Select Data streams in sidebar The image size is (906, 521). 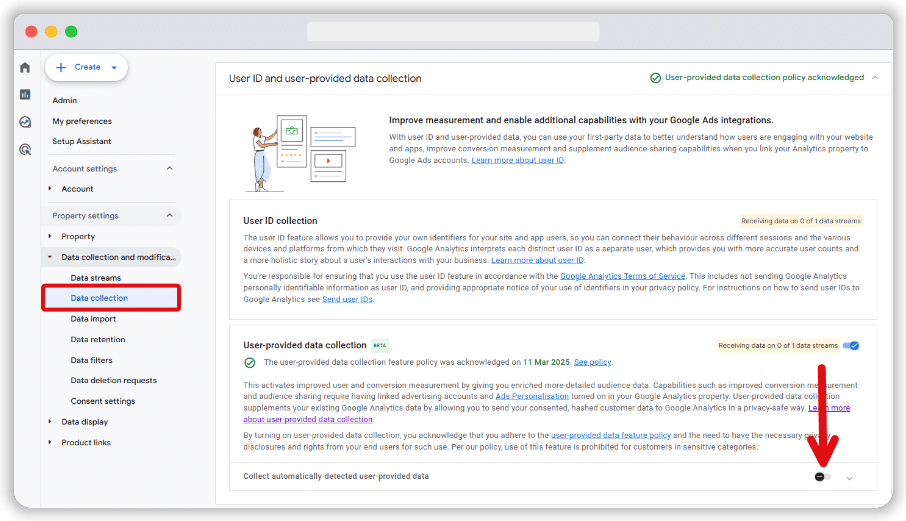click(x=96, y=277)
